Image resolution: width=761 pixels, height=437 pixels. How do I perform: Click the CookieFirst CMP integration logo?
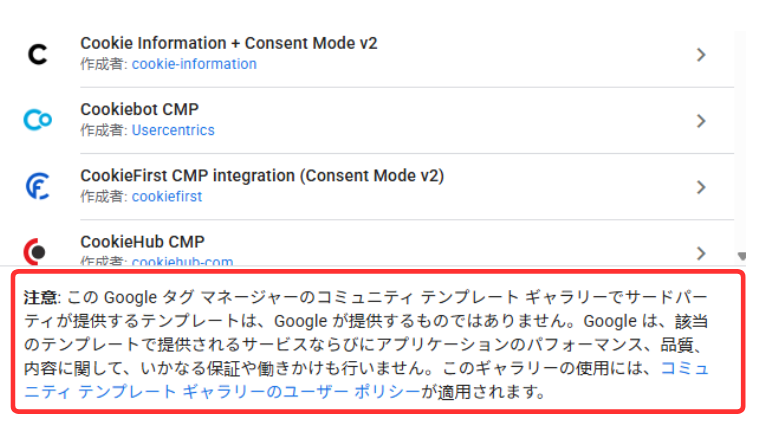37,187
